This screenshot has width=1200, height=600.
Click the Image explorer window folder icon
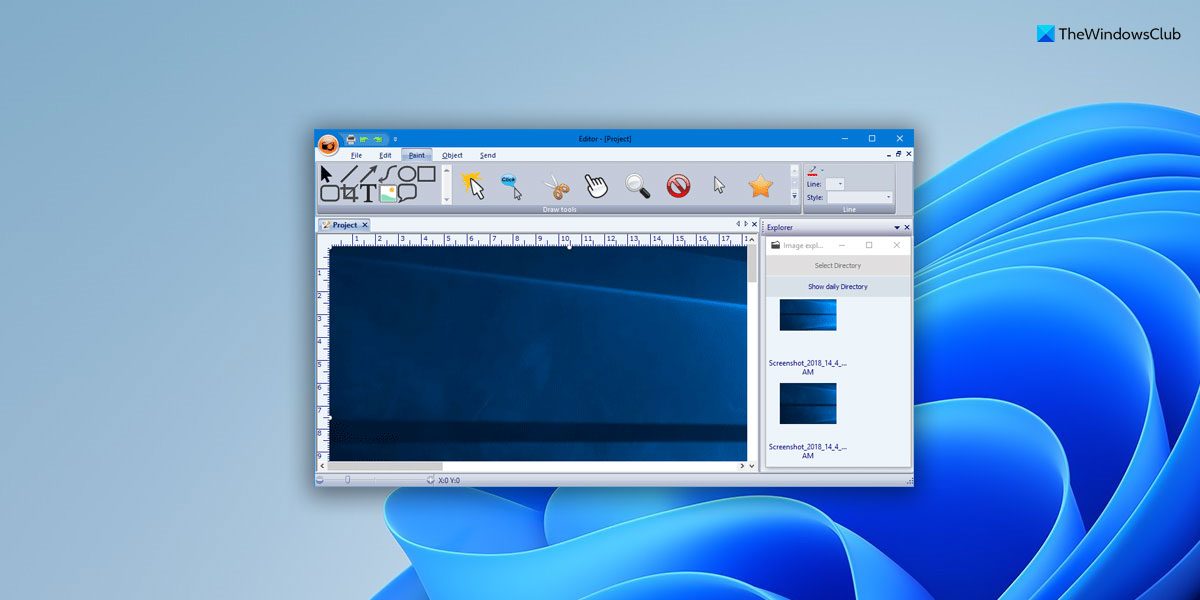(x=775, y=245)
